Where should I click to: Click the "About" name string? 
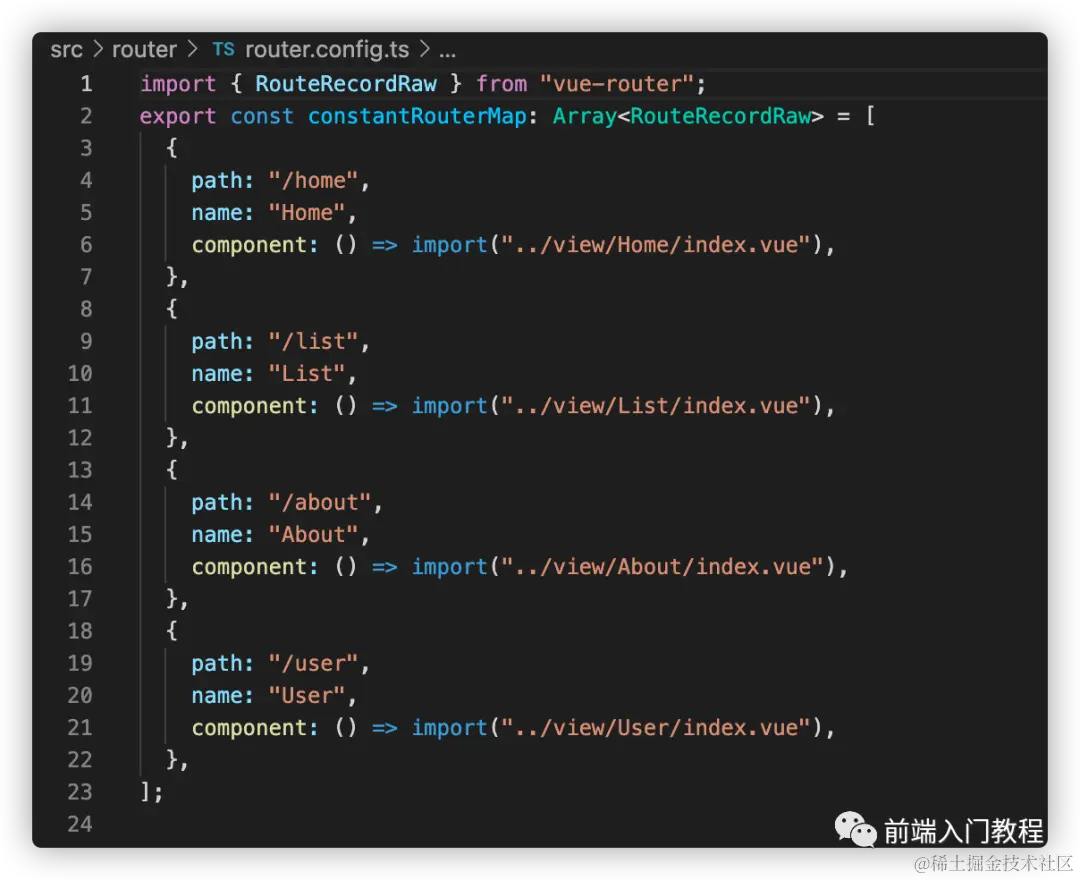[x=313, y=534]
